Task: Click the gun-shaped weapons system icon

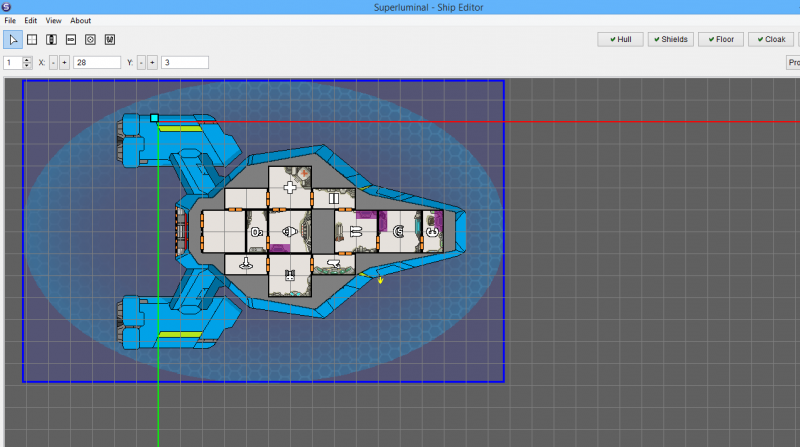Action: 334,264
